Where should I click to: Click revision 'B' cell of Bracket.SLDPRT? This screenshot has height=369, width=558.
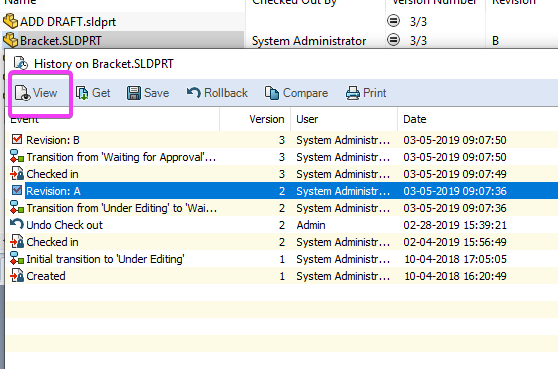pos(495,41)
